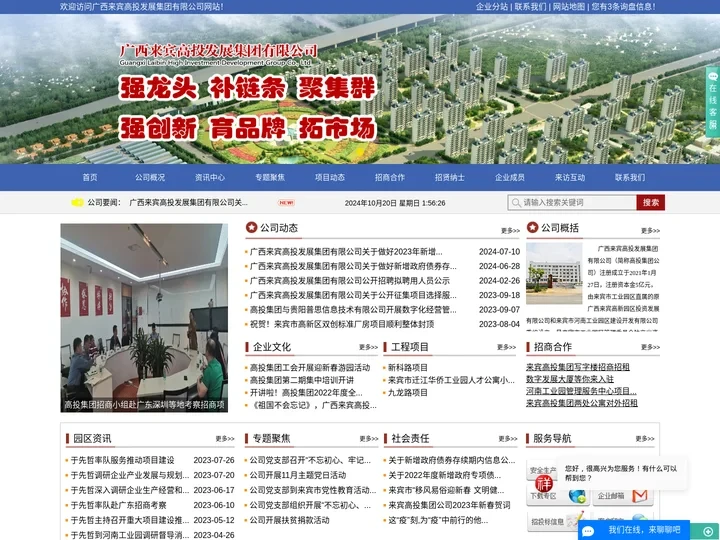Click the yellow speaker icon beside 公司要闻
The width and height of the screenshot is (720, 540).
click(77, 202)
